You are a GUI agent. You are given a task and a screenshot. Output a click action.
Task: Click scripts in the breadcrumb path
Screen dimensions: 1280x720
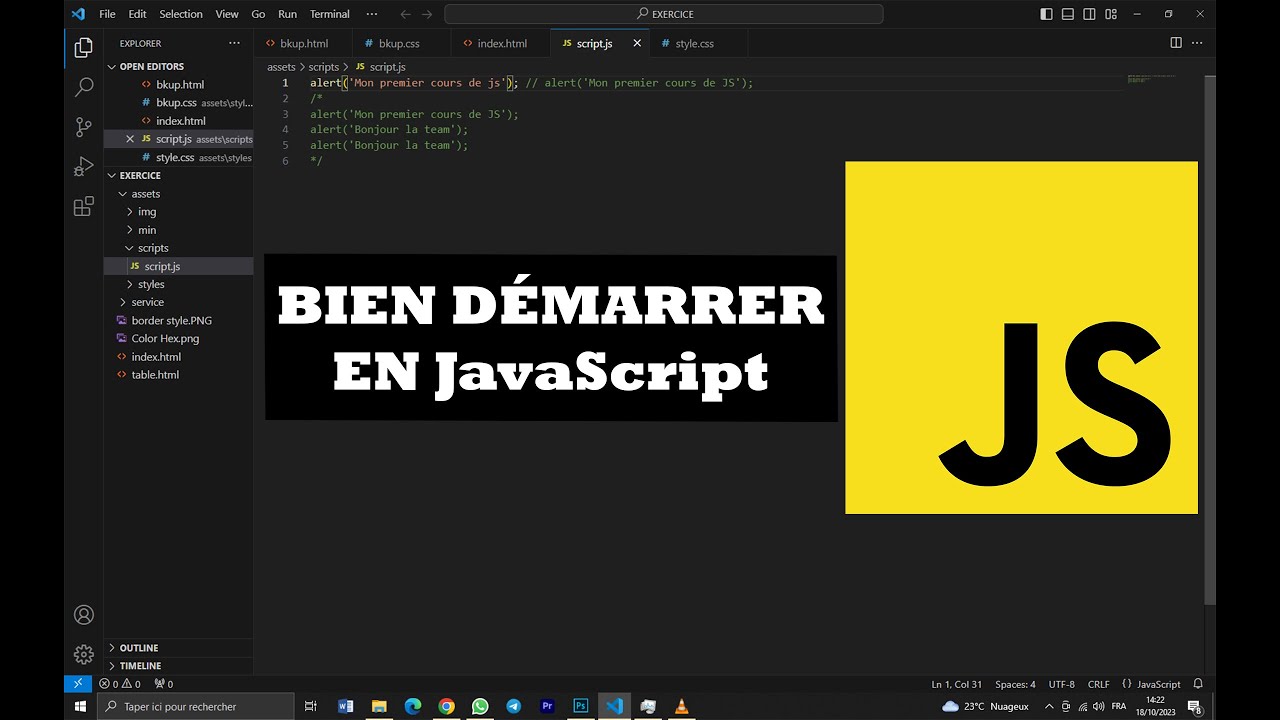pyautogui.click(x=323, y=67)
